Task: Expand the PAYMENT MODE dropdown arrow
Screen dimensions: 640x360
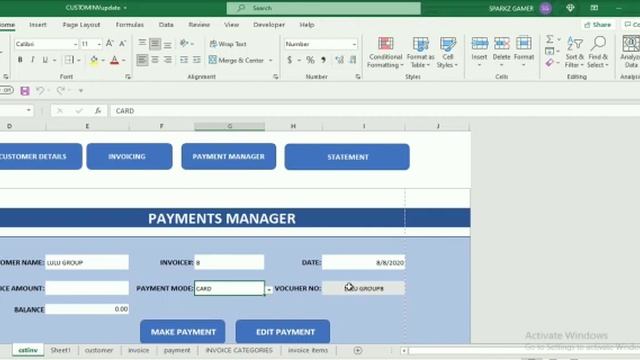Action: [x=269, y=290]
